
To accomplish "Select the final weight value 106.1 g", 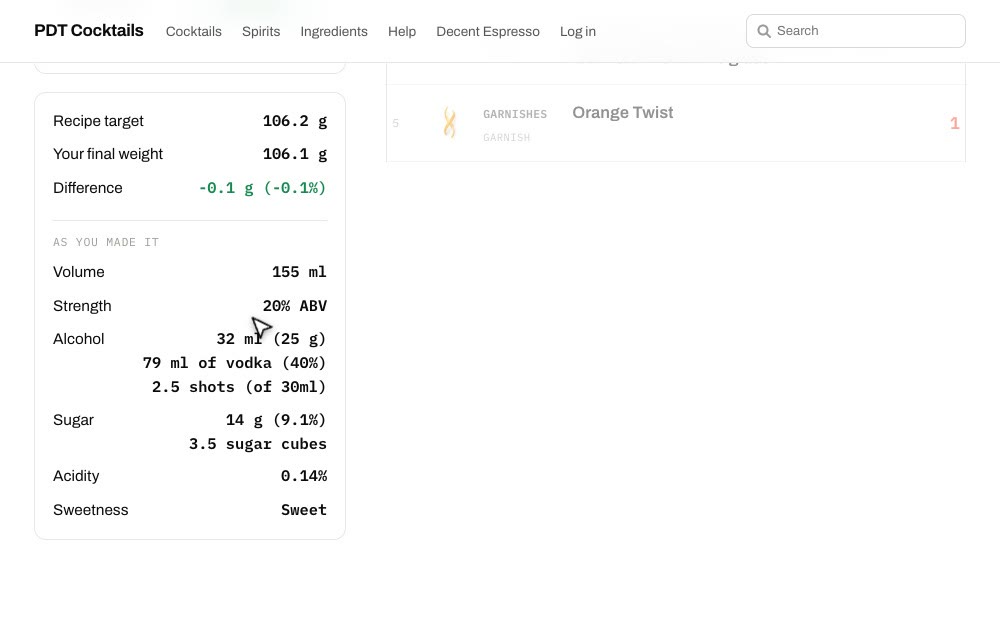I will tap(295, 154).
